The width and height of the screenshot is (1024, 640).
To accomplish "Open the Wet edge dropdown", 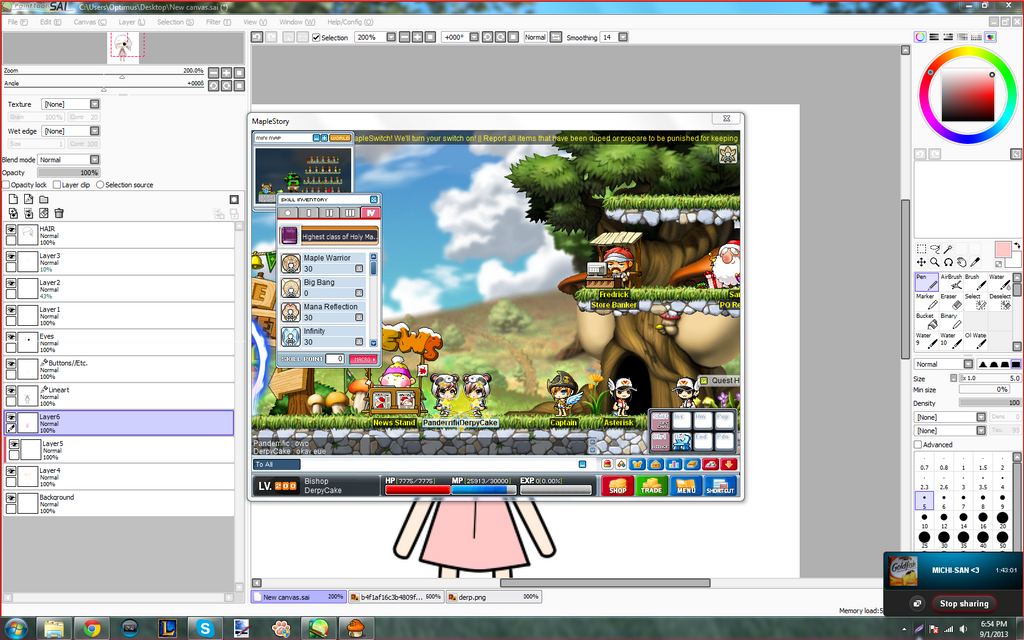I will [x=71, y=131].
